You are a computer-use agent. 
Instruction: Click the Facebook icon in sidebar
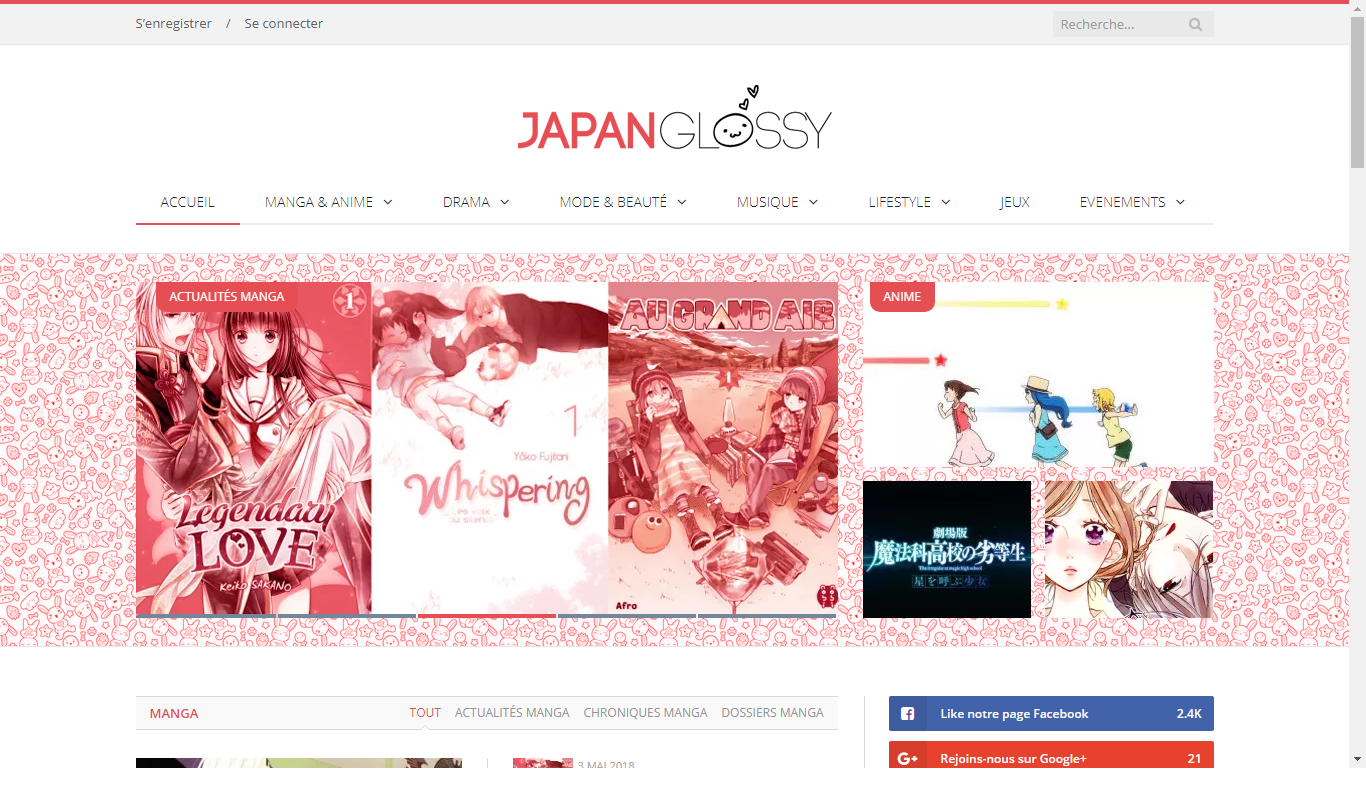(x=907, y=714)
